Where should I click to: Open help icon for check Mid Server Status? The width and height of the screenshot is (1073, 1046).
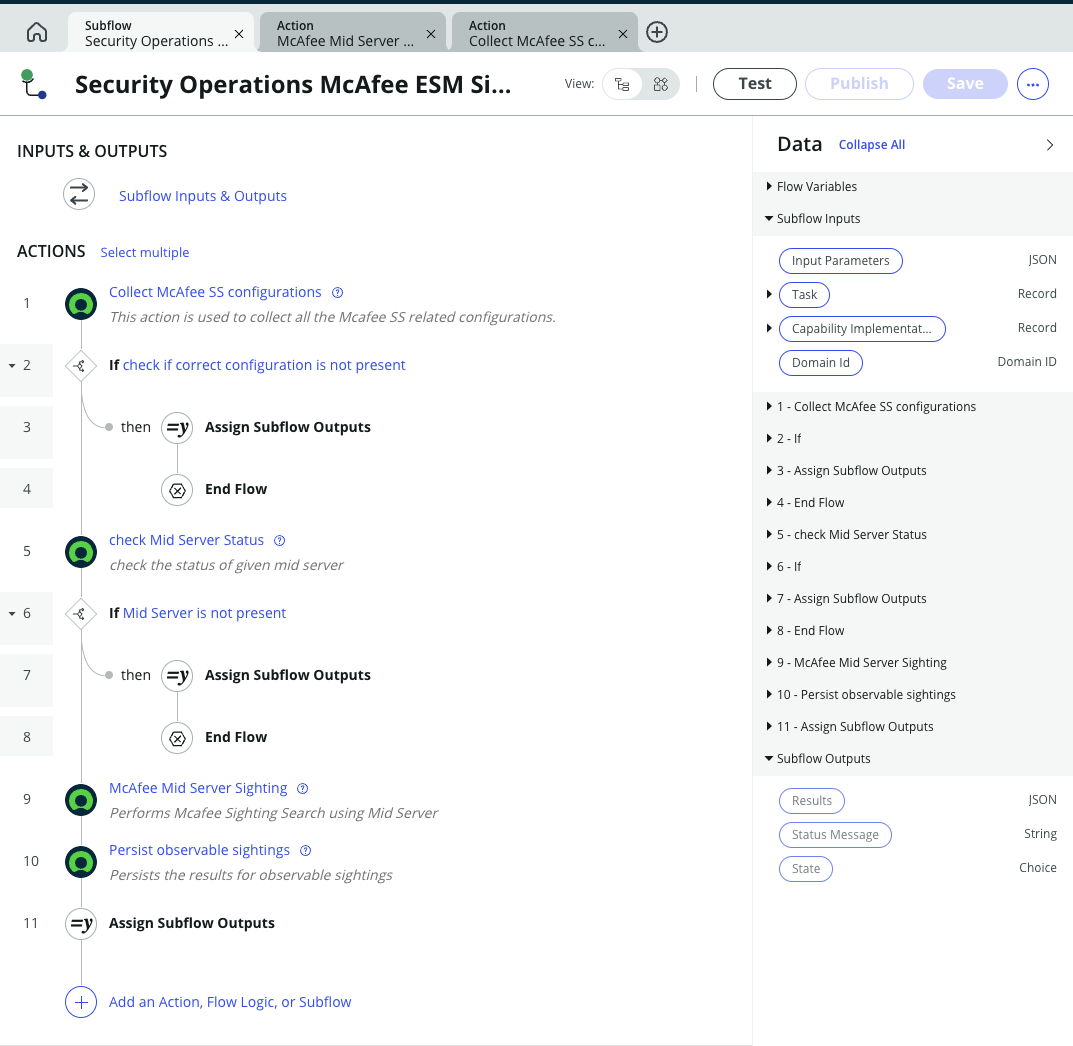(279, 540)
